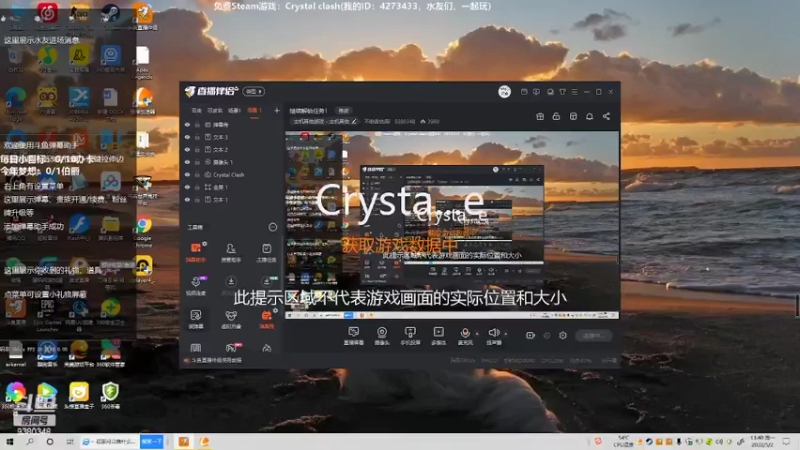Screen dimensions: 800x450
Task: Hide the Crystal Clash layer via eye icon
Action: pyautogui.click(x=187, y=174)
